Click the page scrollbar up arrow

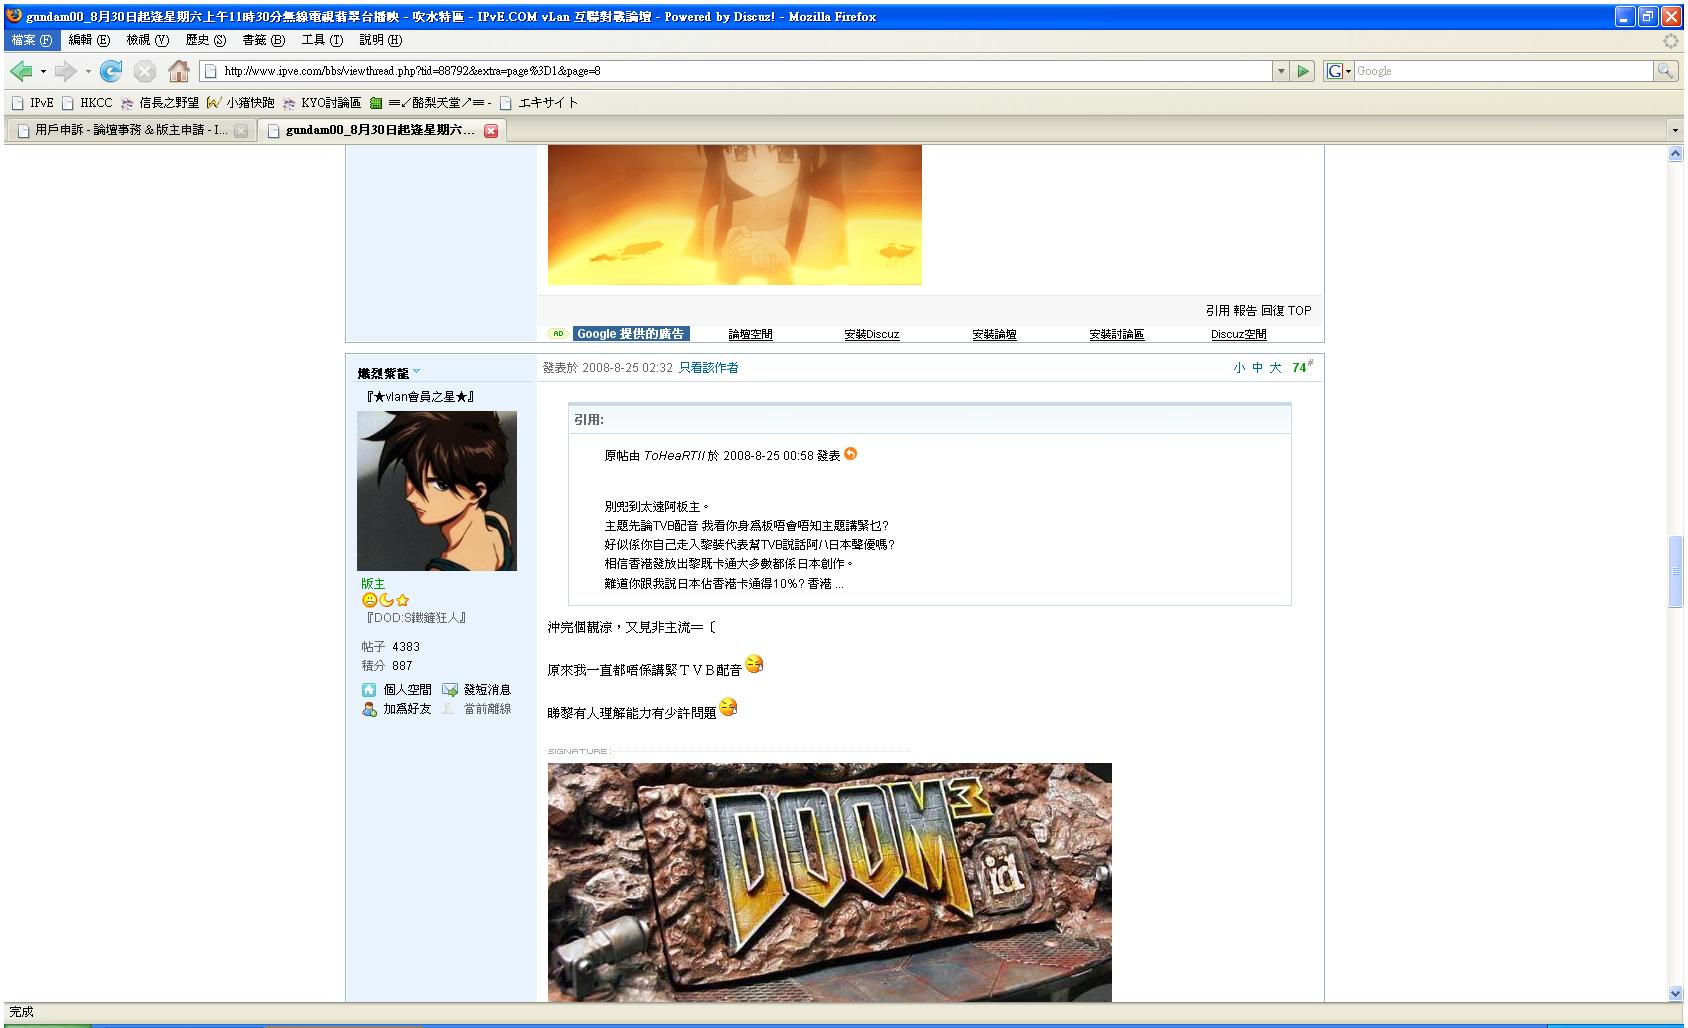1675,154
